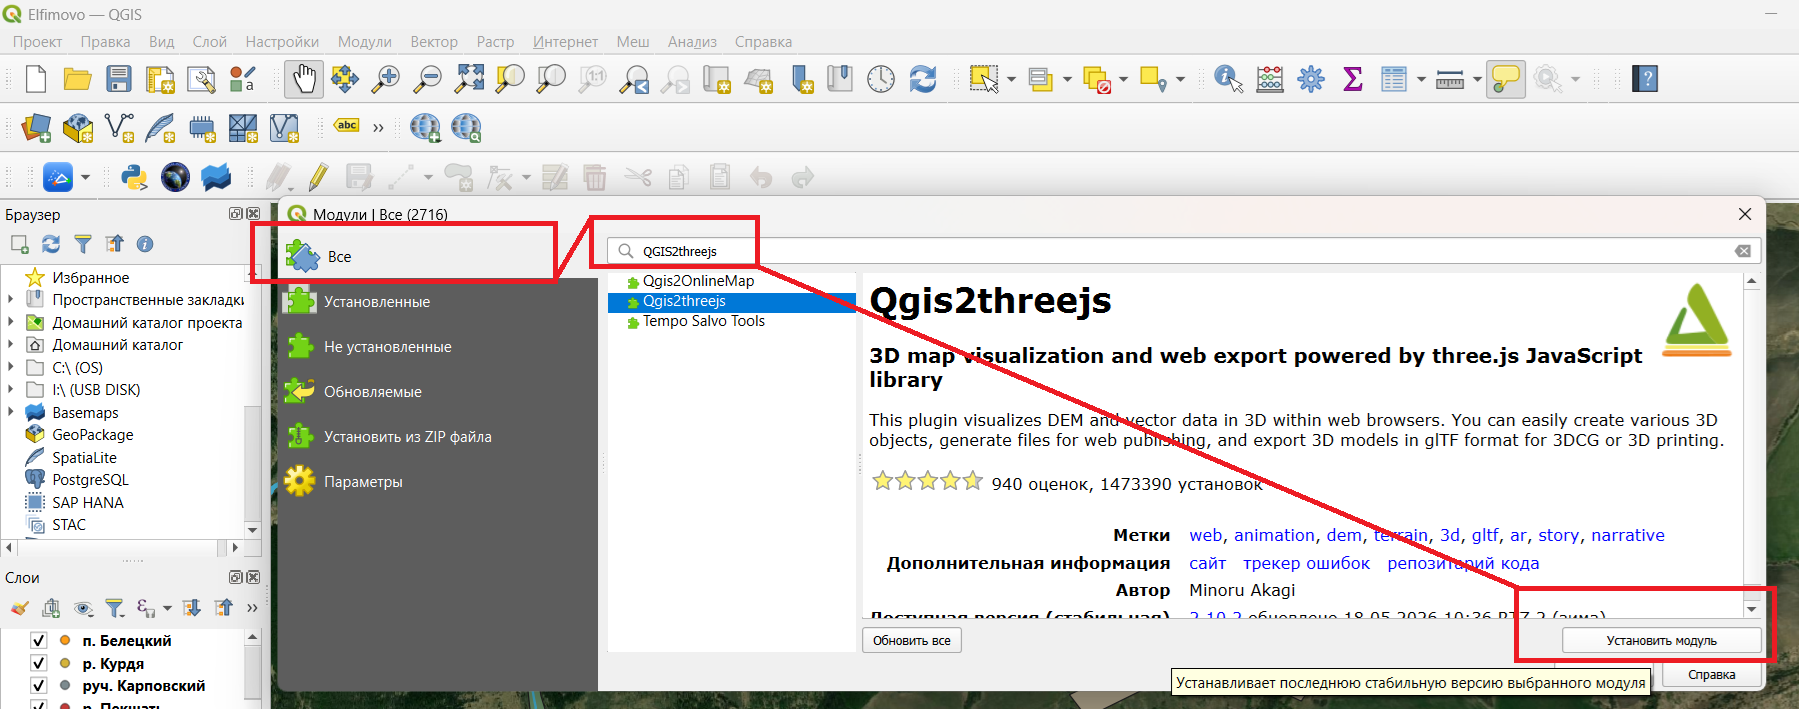Expand Домашний каталог проекта node
The width and height of the screenshot is (1799, 709).
click(x=11, y=322)
